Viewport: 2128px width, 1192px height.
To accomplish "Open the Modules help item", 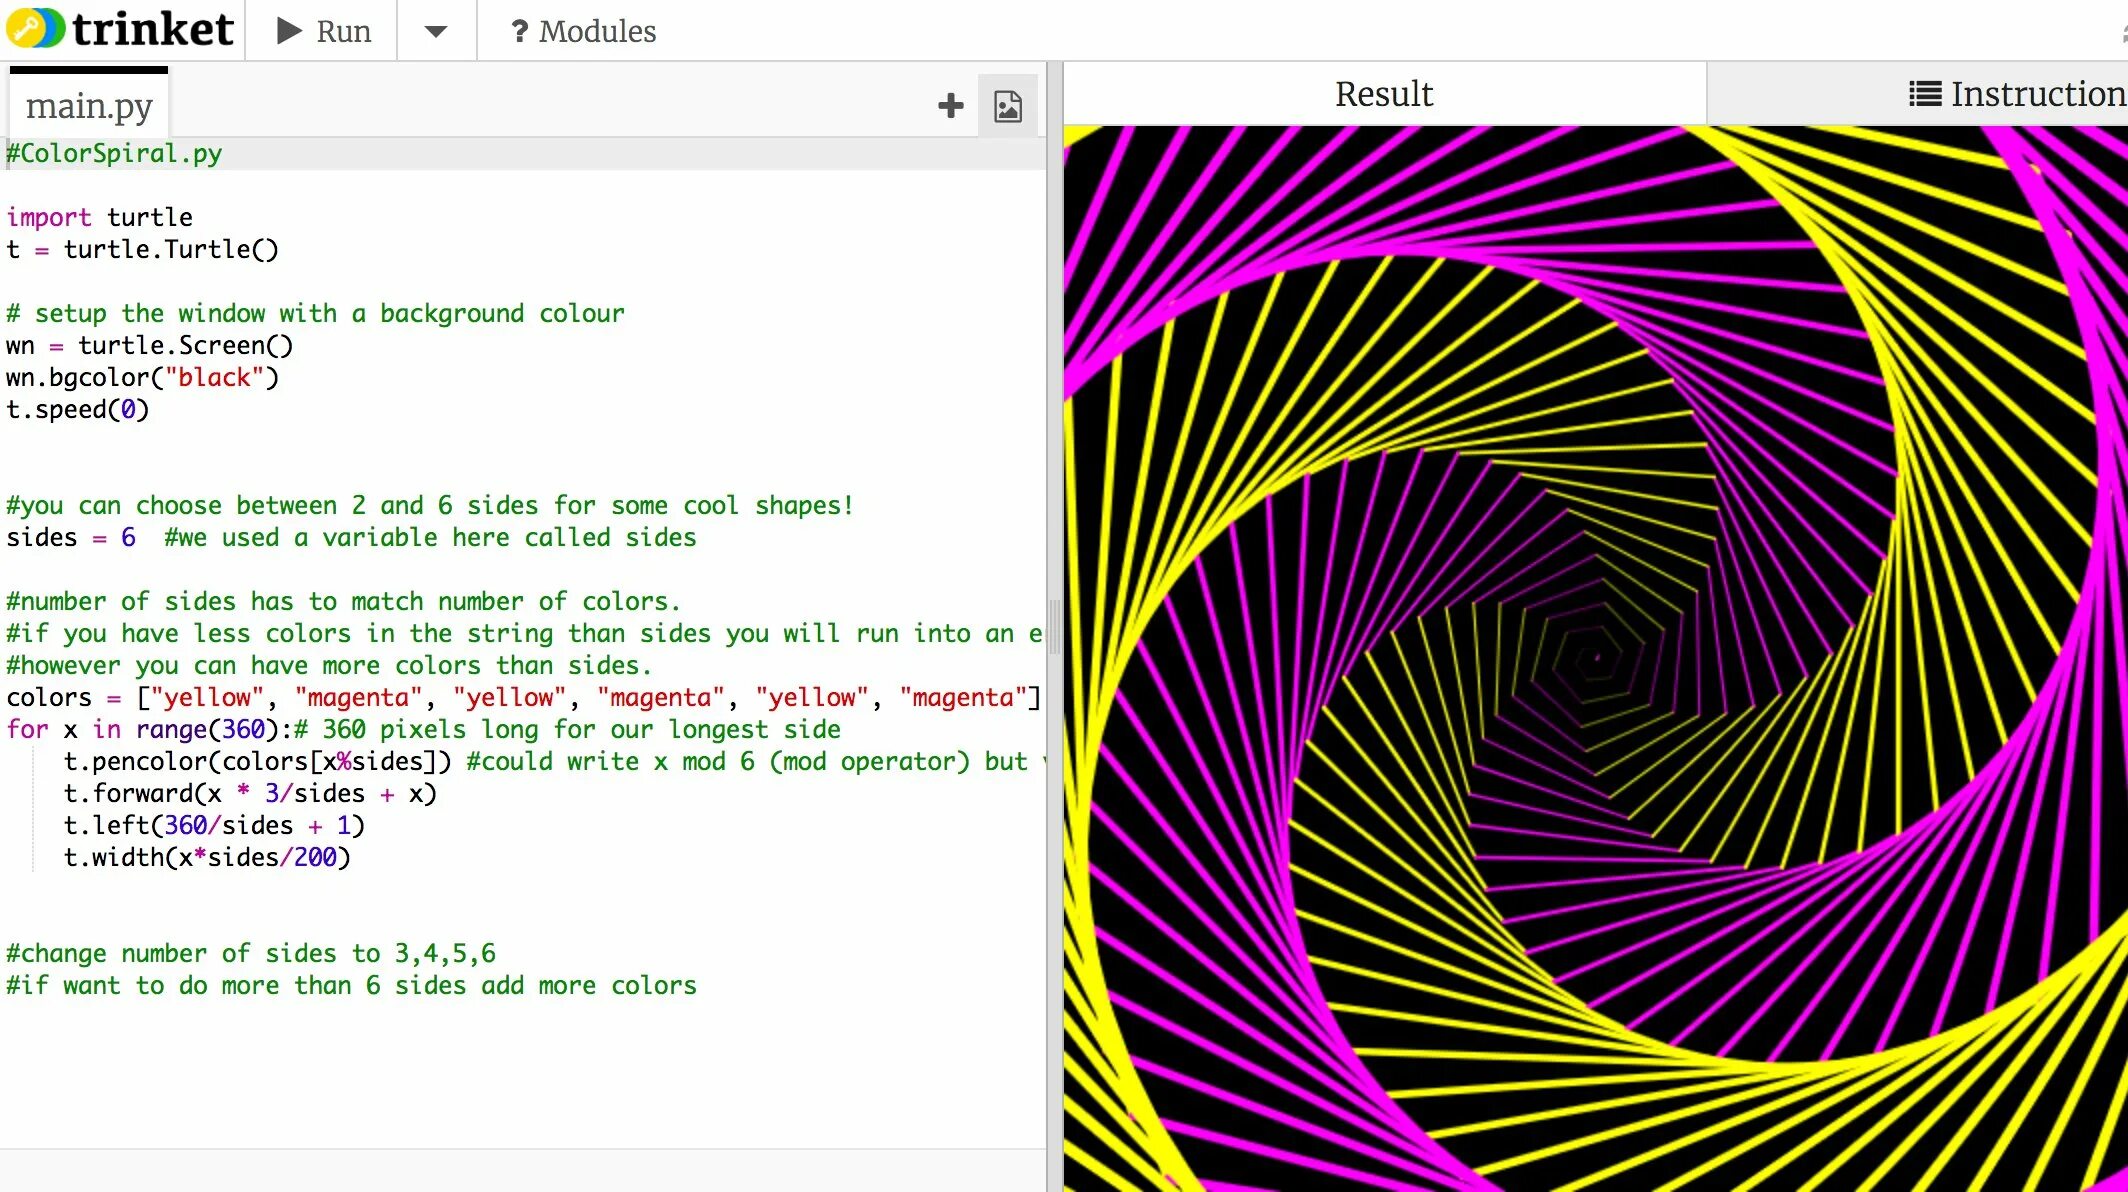I will click(x=583, y=31).
